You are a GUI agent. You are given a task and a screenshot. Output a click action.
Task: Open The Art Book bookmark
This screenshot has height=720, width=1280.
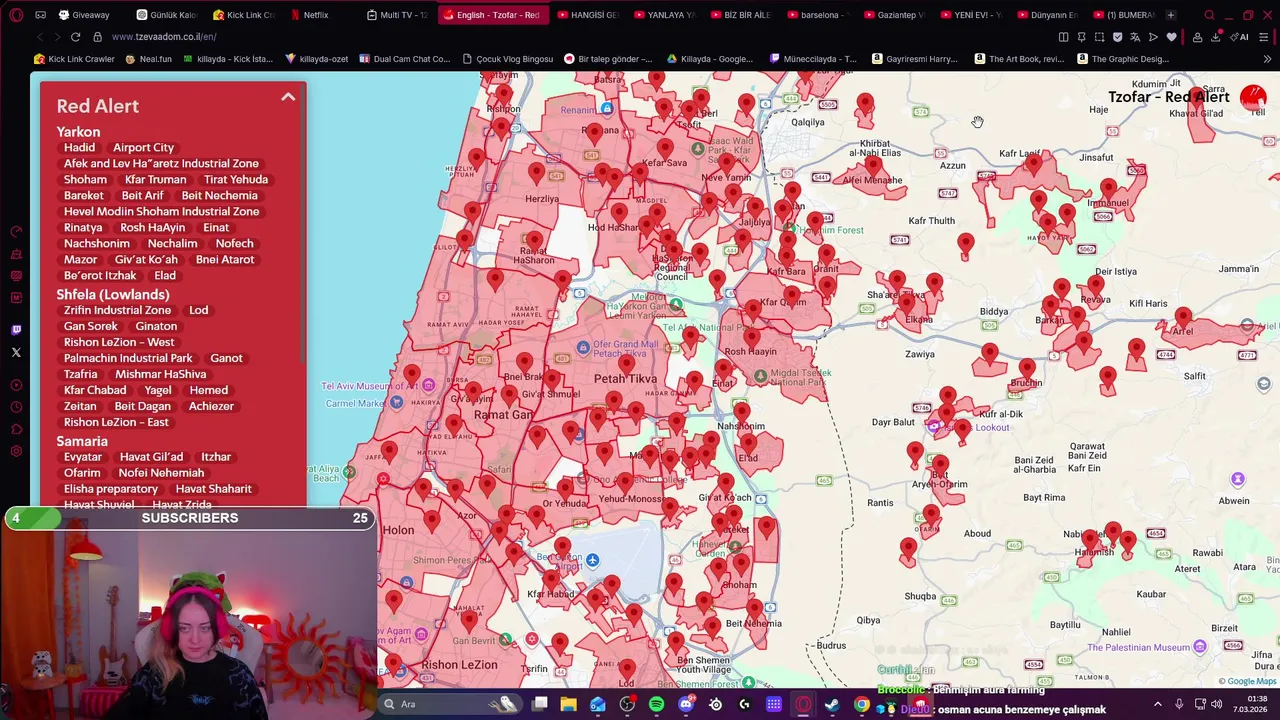(1018, 59)
